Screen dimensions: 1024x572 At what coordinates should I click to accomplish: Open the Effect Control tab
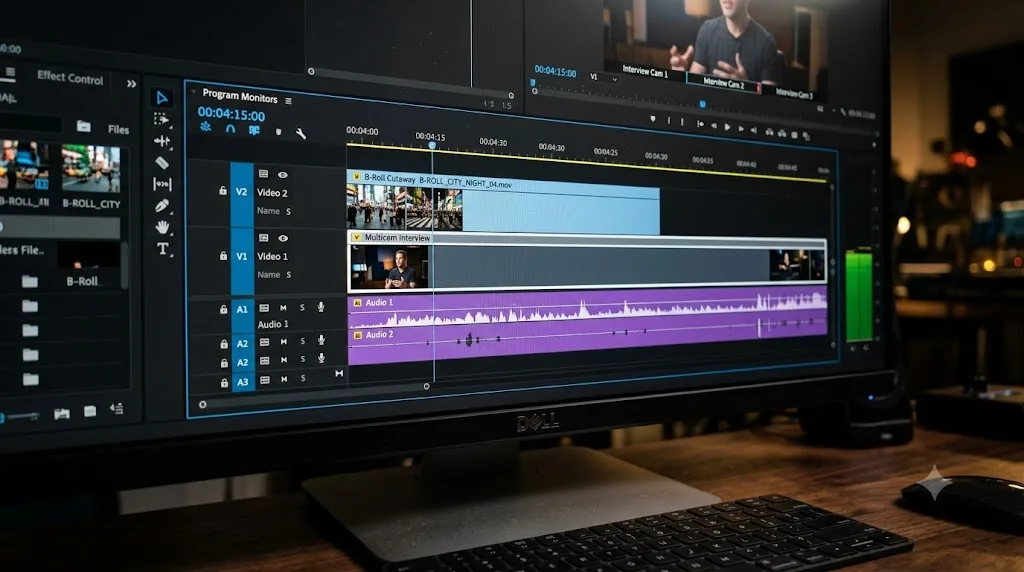(x=70, y=78)
